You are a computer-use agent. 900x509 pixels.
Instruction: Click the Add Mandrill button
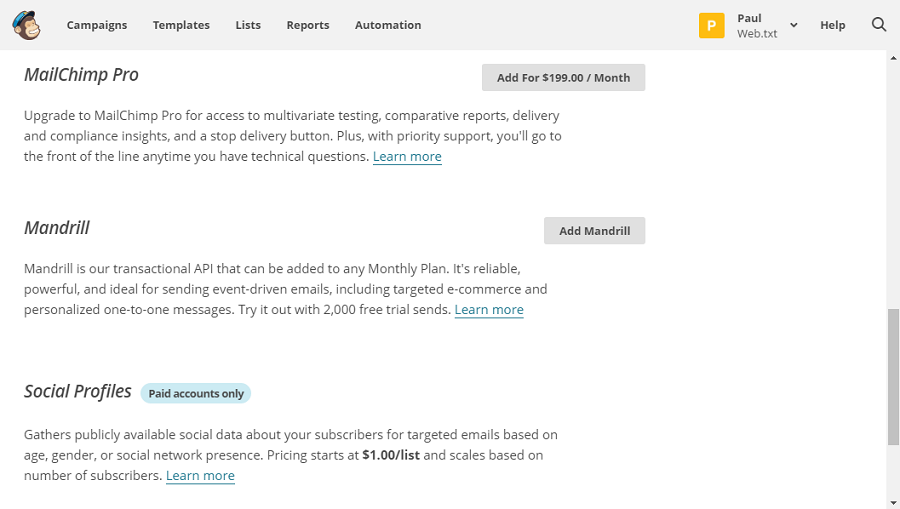point(594,231)
